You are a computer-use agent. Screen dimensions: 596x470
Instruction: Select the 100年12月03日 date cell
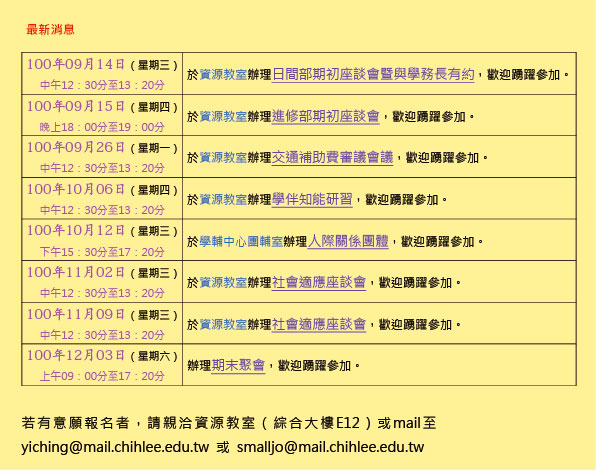tap(102, 365)
